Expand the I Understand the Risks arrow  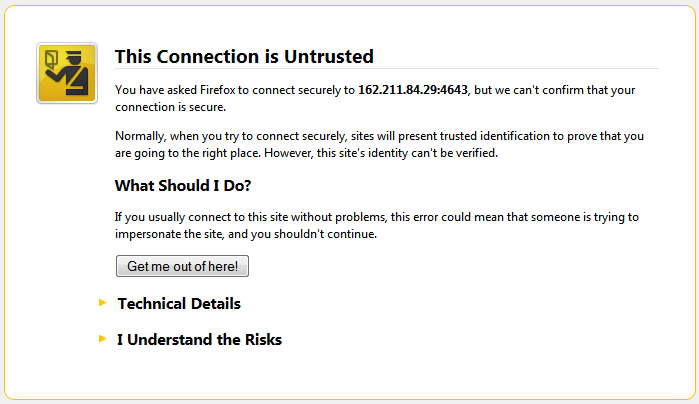[x=102, y=339]
